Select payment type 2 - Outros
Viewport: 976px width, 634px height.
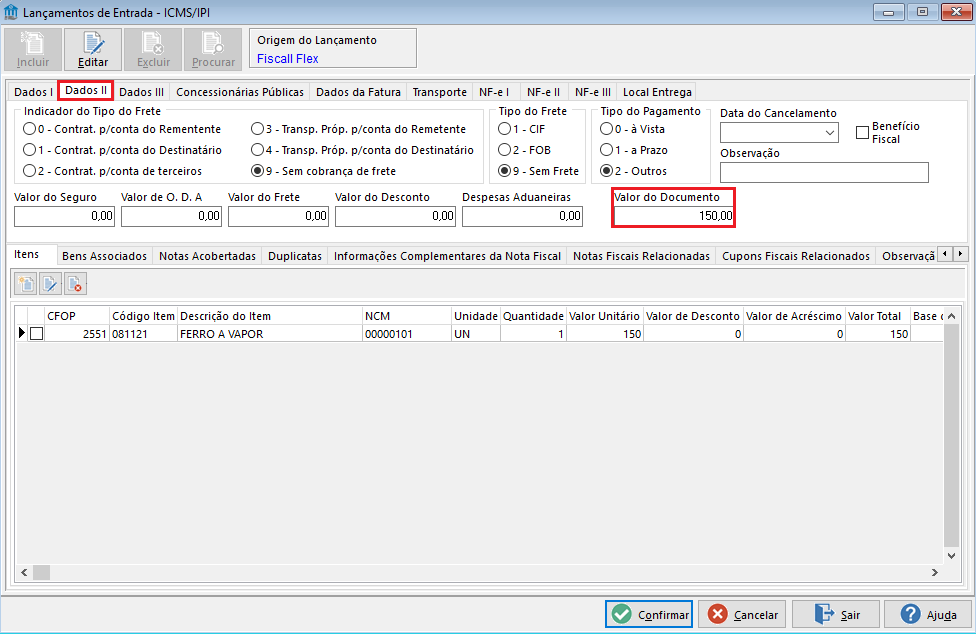[x=634, y=171]
